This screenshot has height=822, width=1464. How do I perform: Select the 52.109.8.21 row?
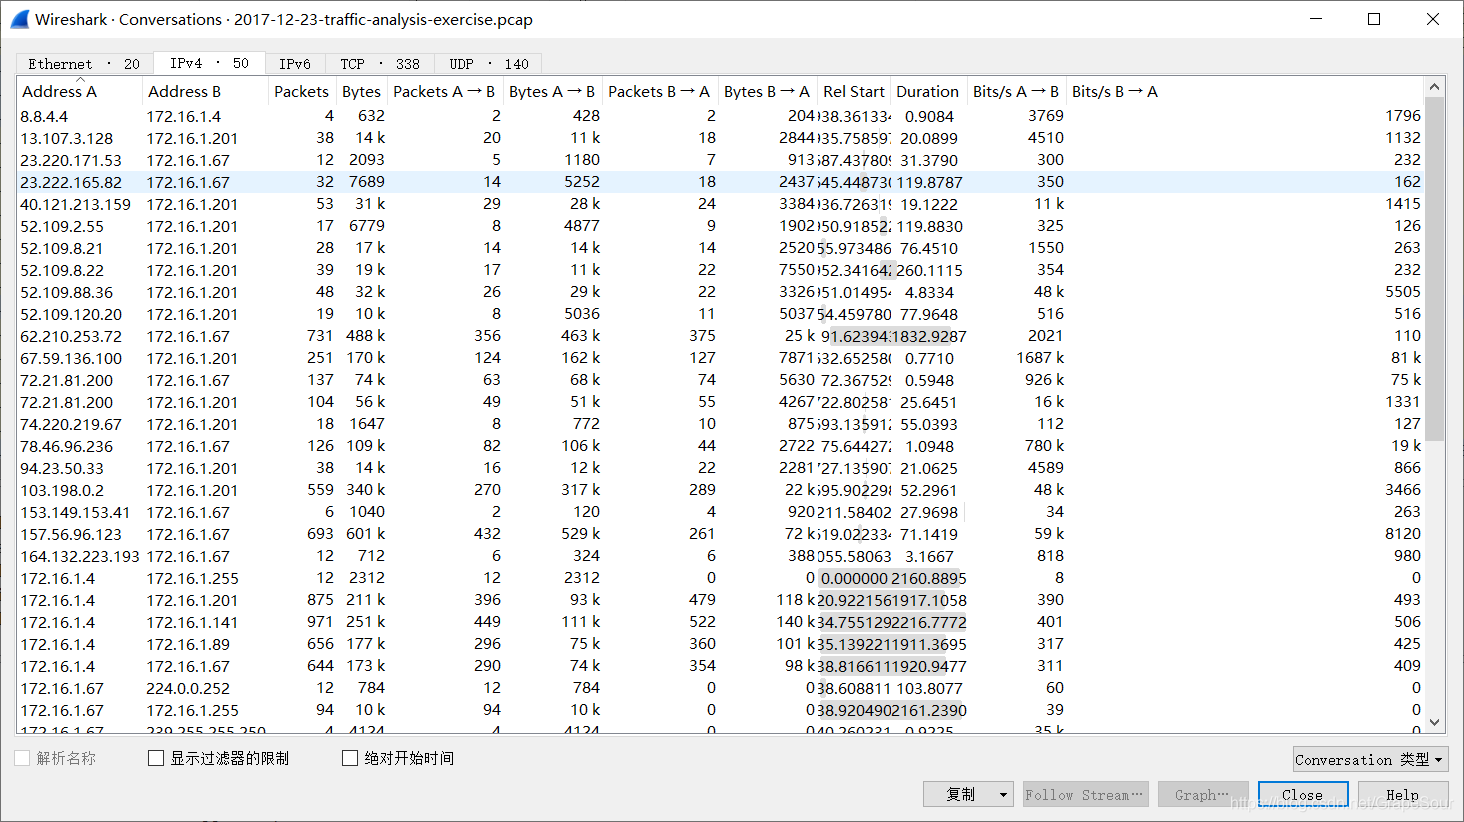(x=721, y=248)
